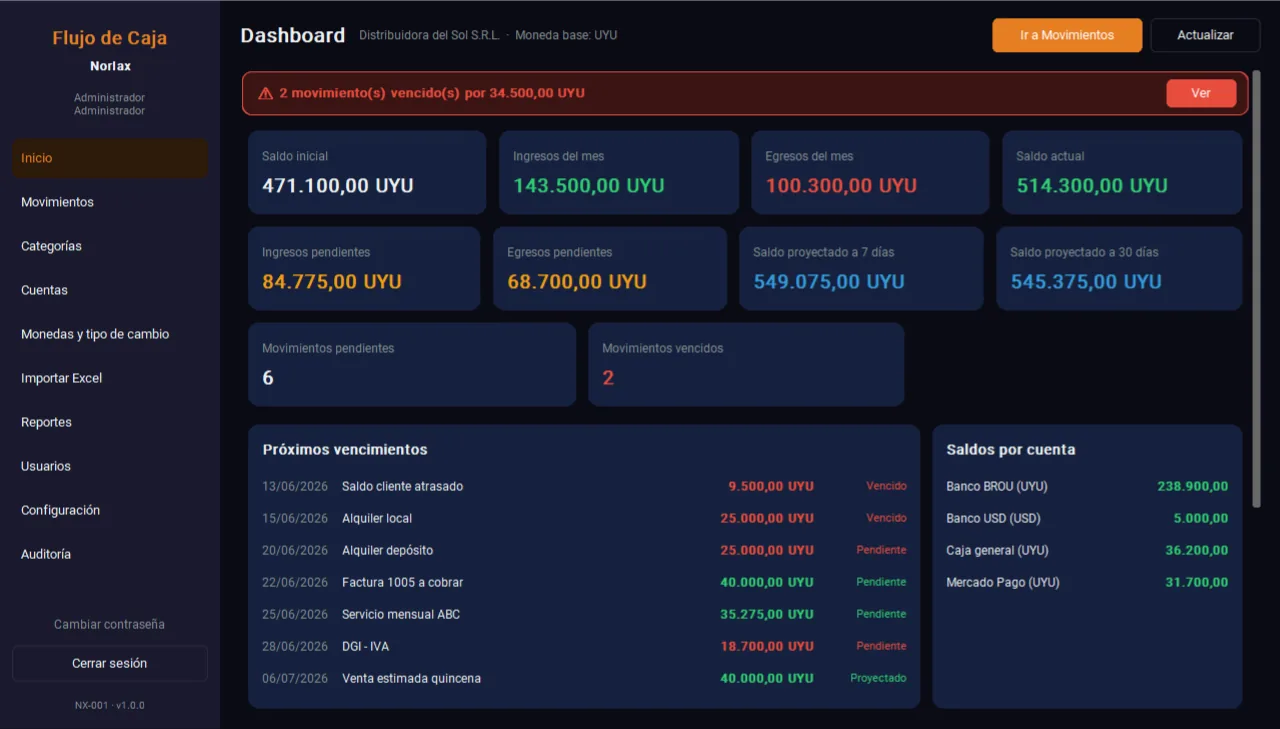Select Cuentas in the sidebar
Image resolution: width=1280 pixels, height=729 pixels.
point(110,290)
